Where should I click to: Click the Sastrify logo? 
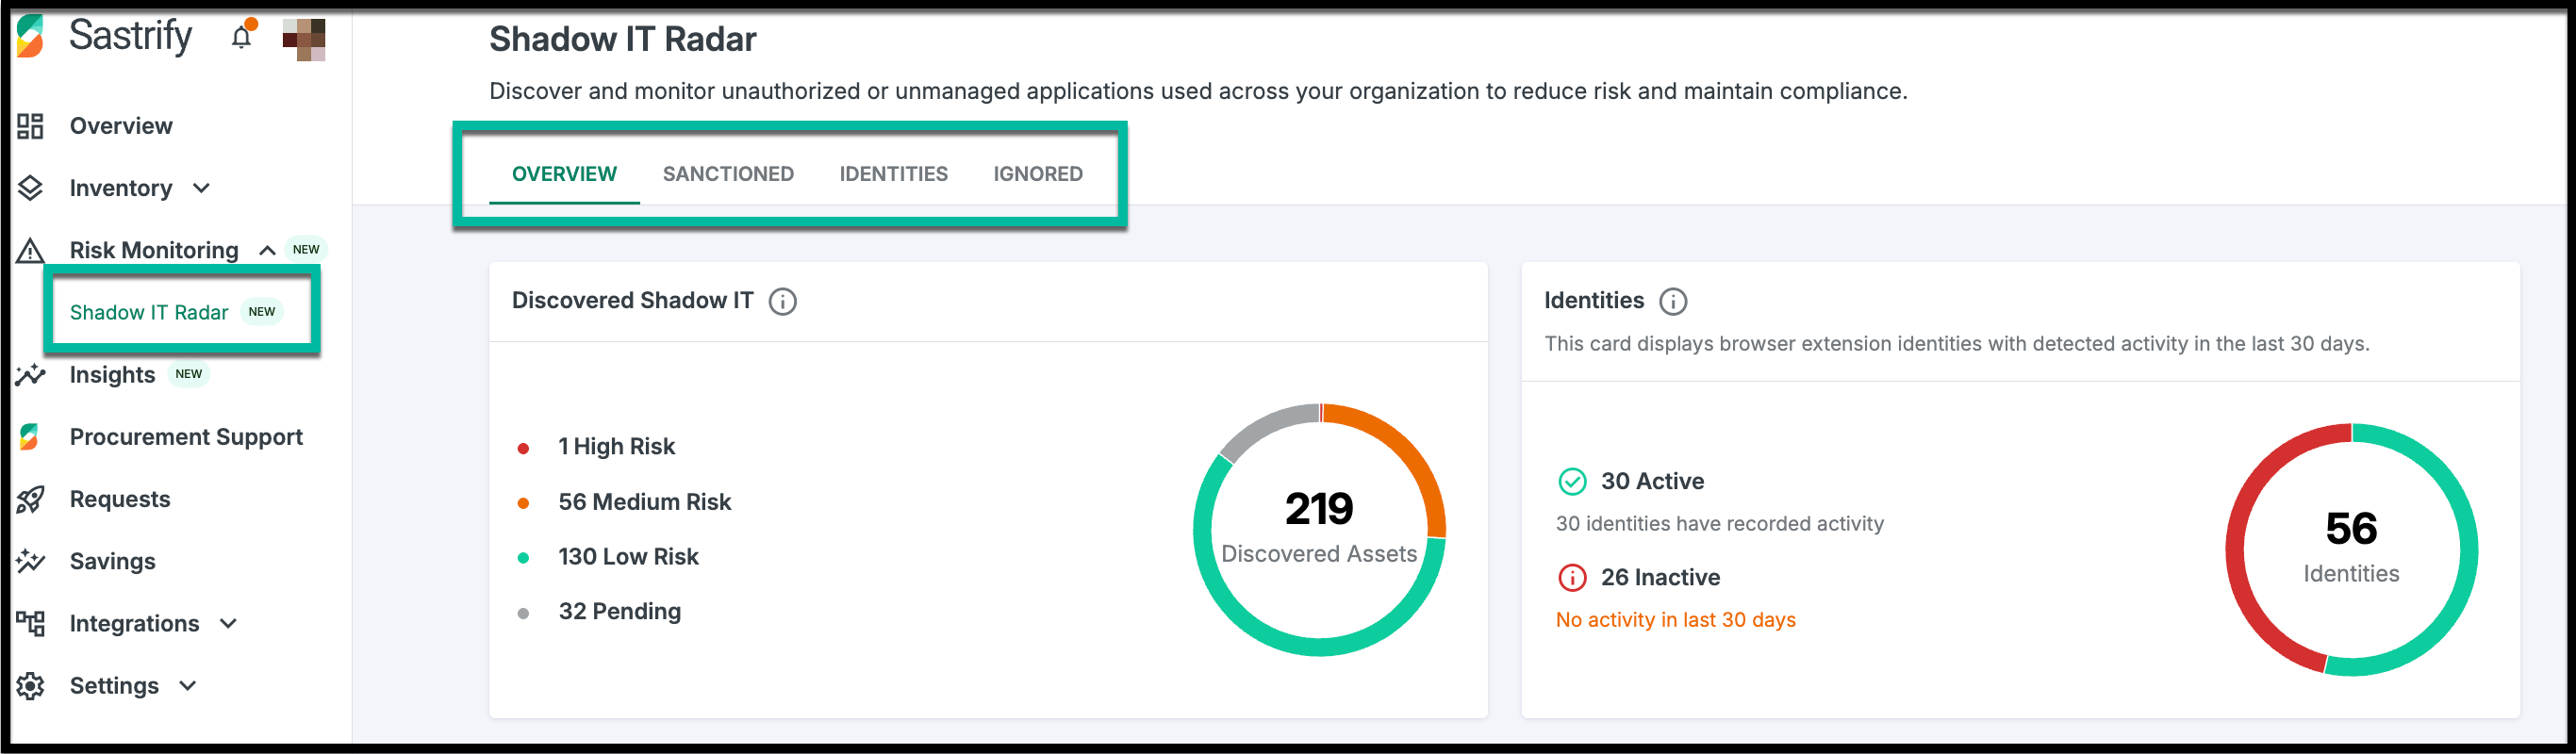pyautogui.click(x=32, y=37)
